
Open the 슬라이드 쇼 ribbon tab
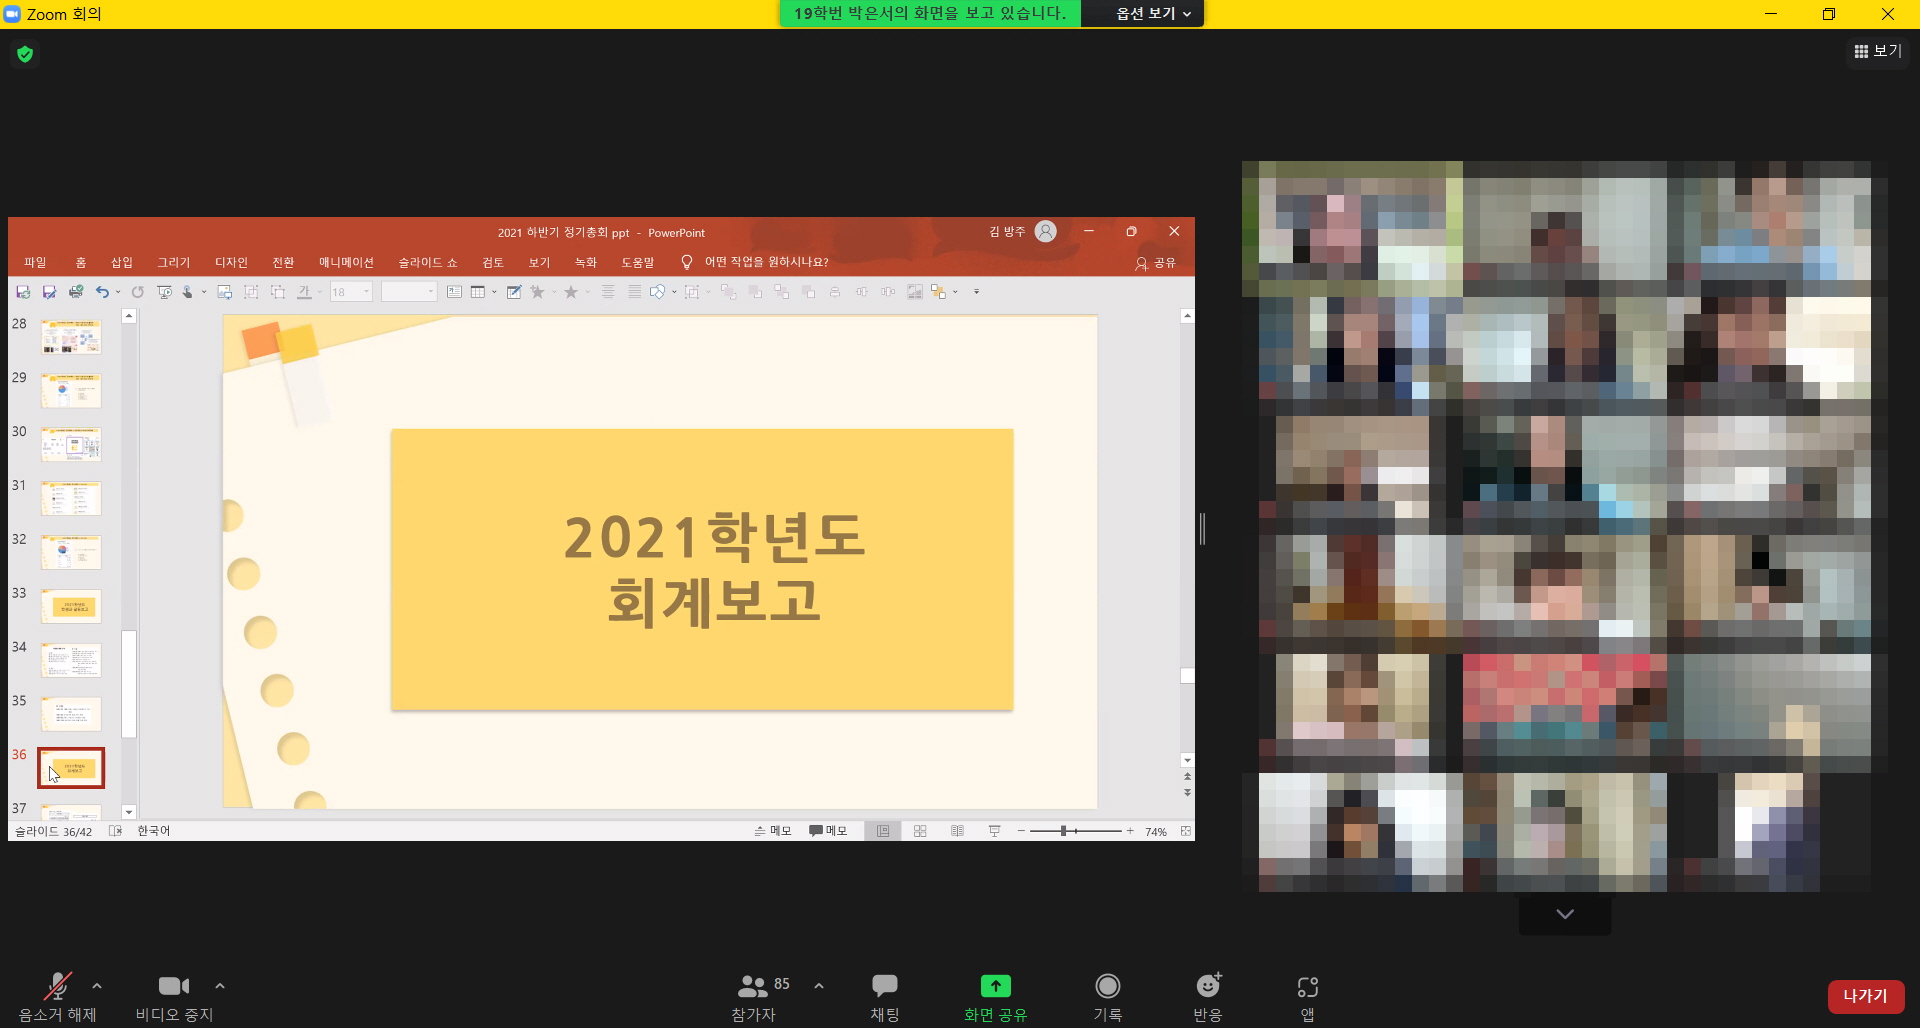tap(428, 262)
